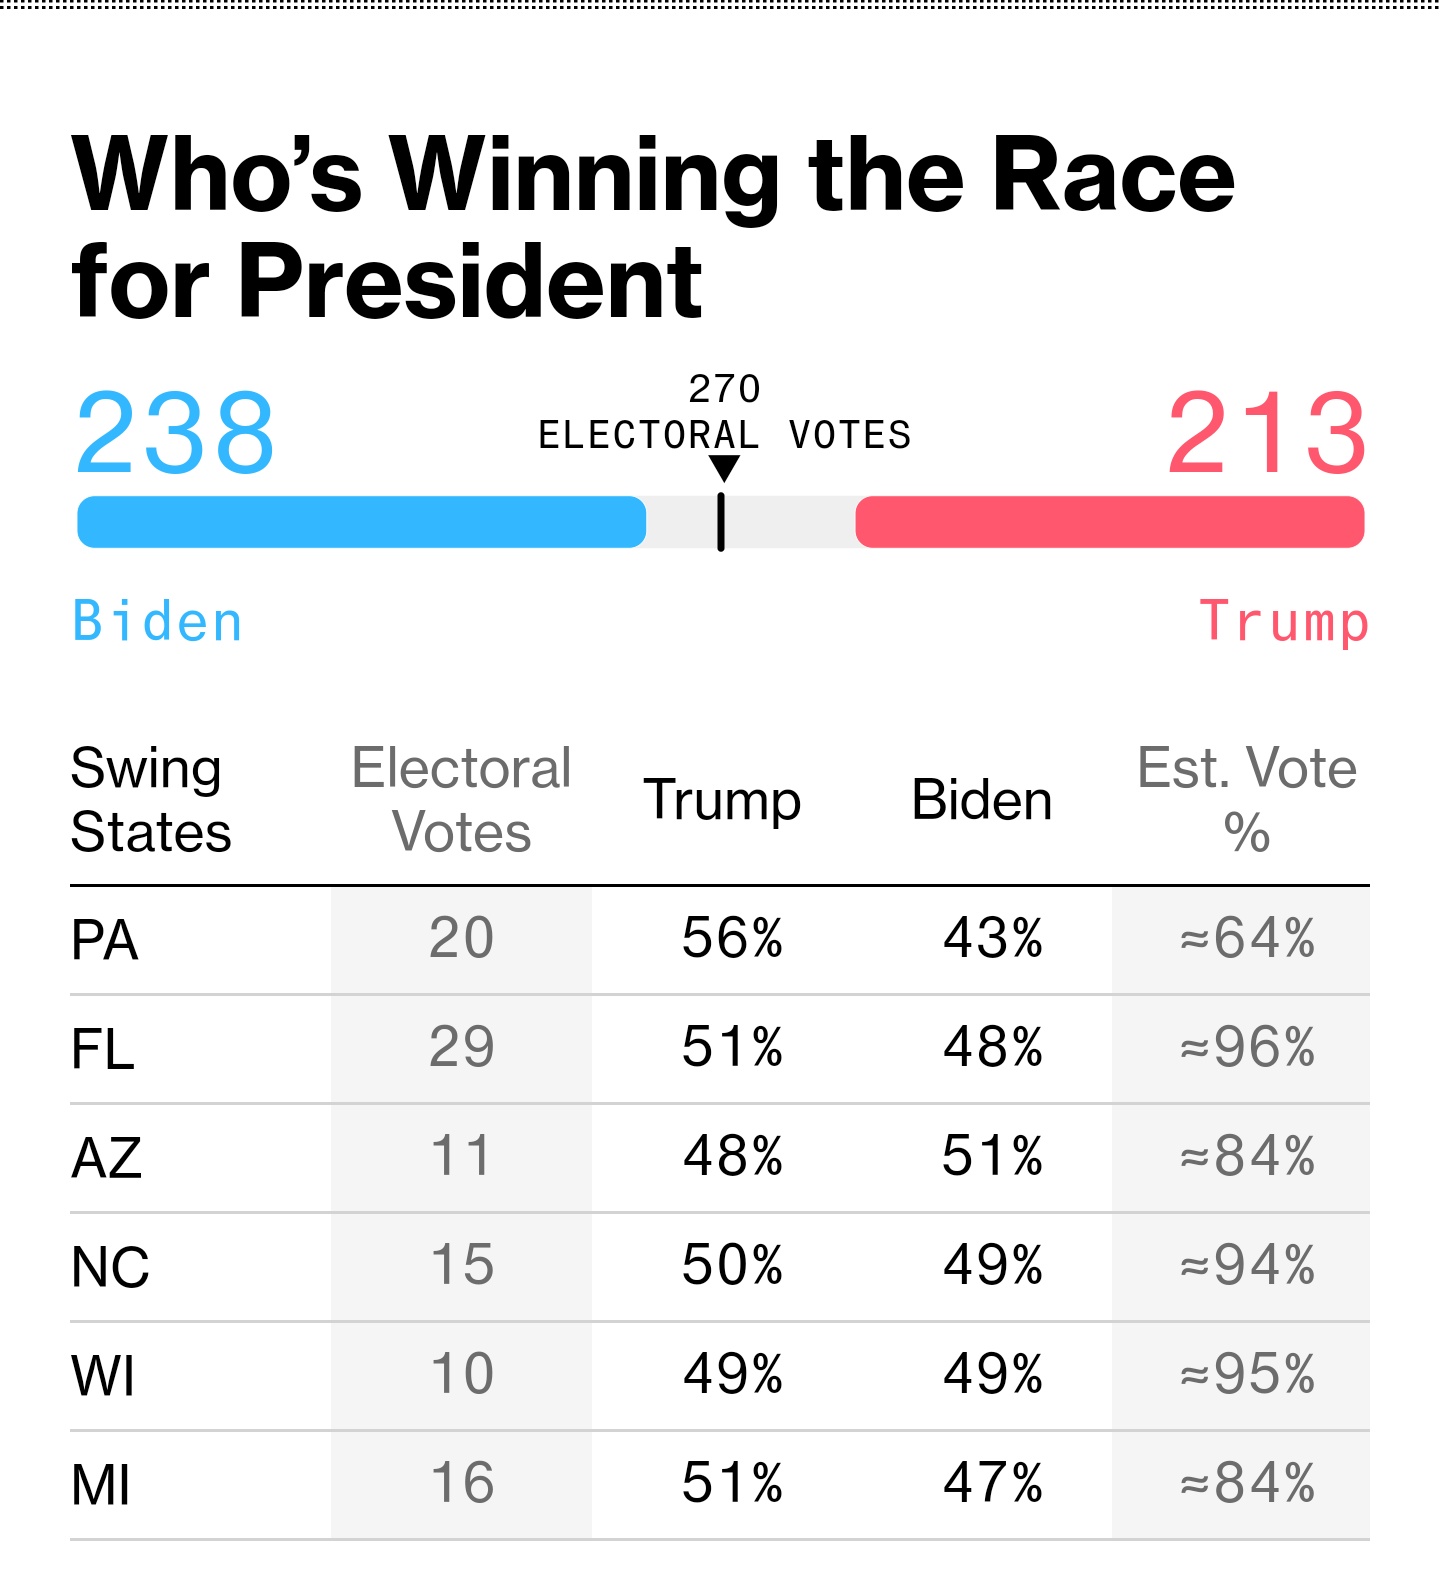Click the red Trump progress bar
The image size is (1440, 1596).
pyautogui.click(x=1110, y=522)
